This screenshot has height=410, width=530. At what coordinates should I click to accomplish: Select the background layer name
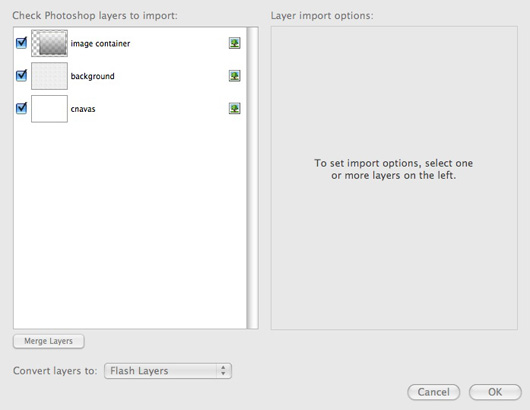[93, 76]
